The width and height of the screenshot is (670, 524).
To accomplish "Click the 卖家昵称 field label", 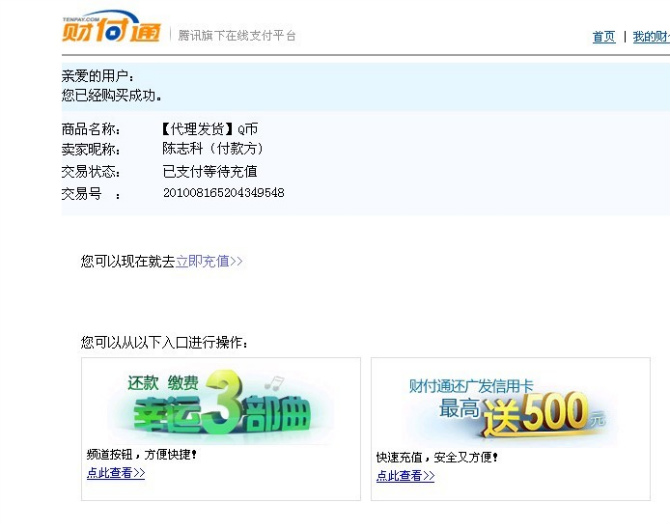I will click(91, 150).
